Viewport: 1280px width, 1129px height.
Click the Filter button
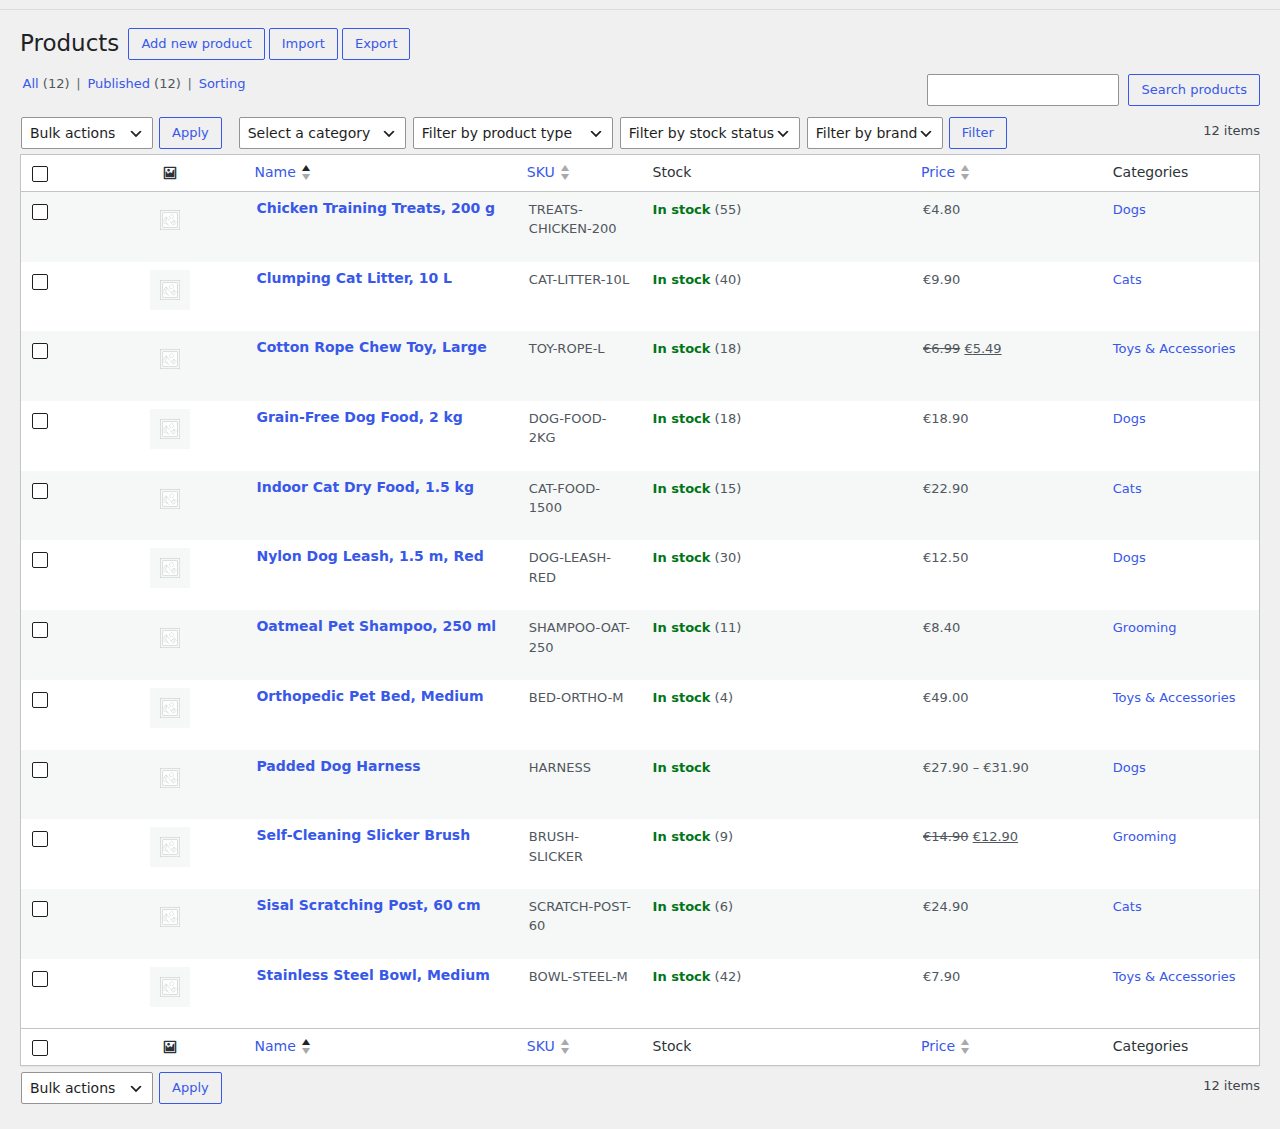[978, 133]
